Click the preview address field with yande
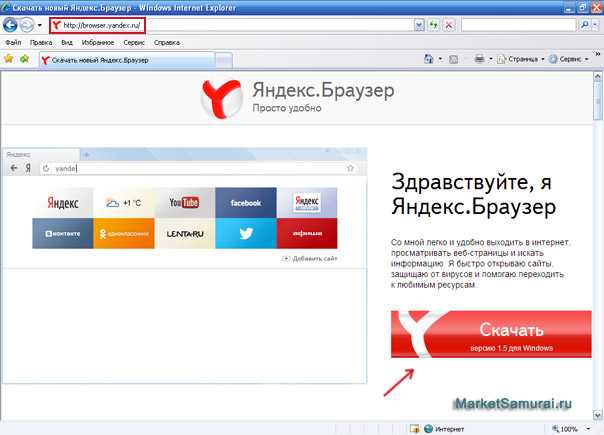The width and height of the screenshot is (604, 435). (198, 168)
